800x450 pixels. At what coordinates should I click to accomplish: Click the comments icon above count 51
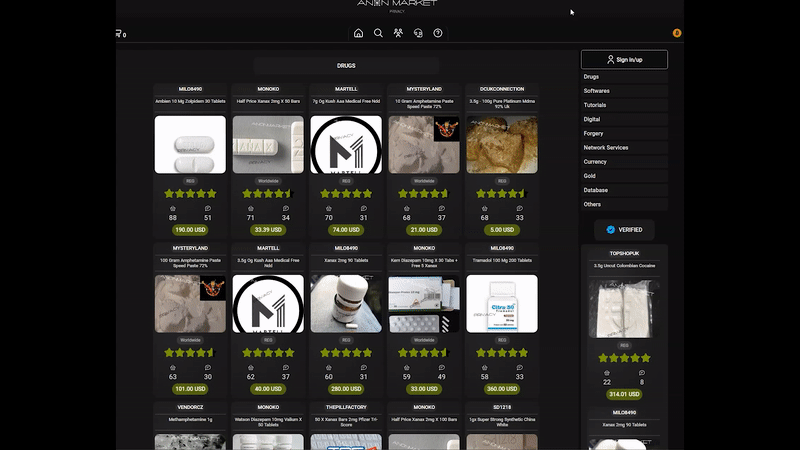208,208
